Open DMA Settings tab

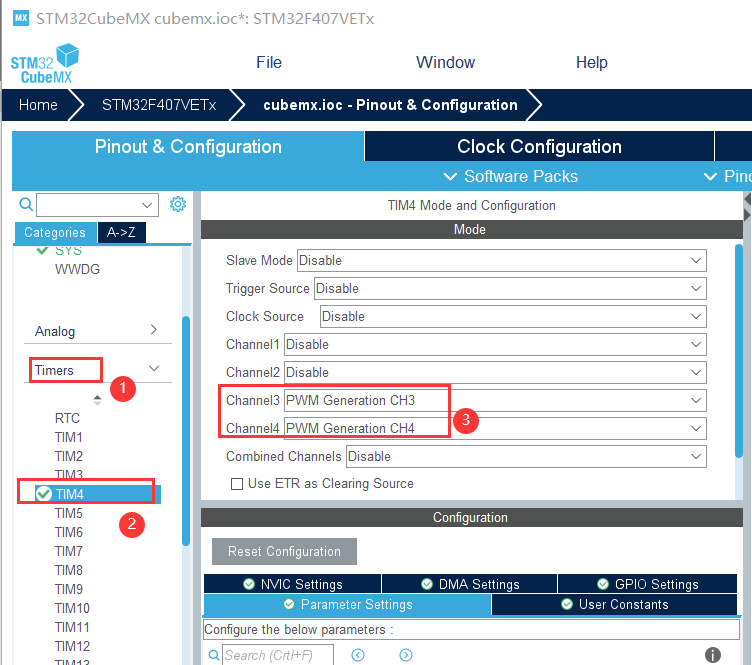tap(470, 584)
